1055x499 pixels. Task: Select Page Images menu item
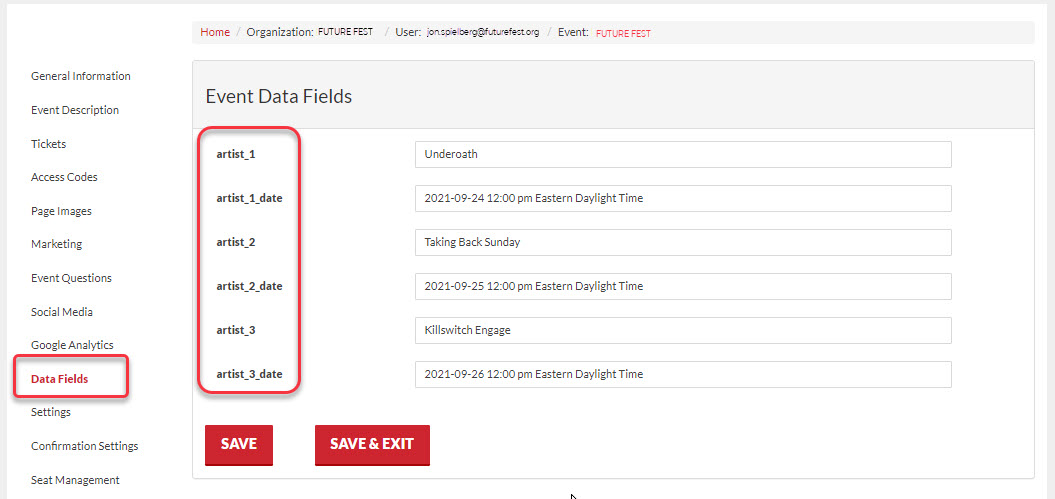[x=61, y=210]
